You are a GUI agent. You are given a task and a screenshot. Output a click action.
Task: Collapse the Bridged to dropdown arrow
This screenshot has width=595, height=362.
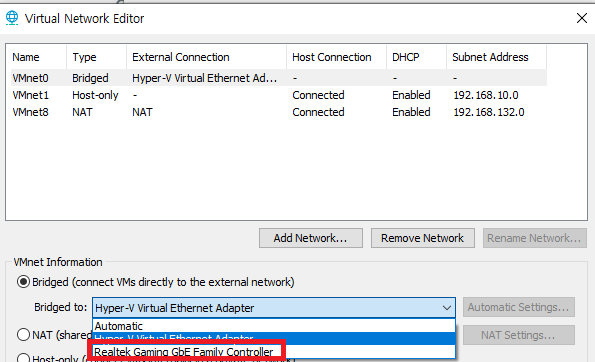click(x=447, y=308)
